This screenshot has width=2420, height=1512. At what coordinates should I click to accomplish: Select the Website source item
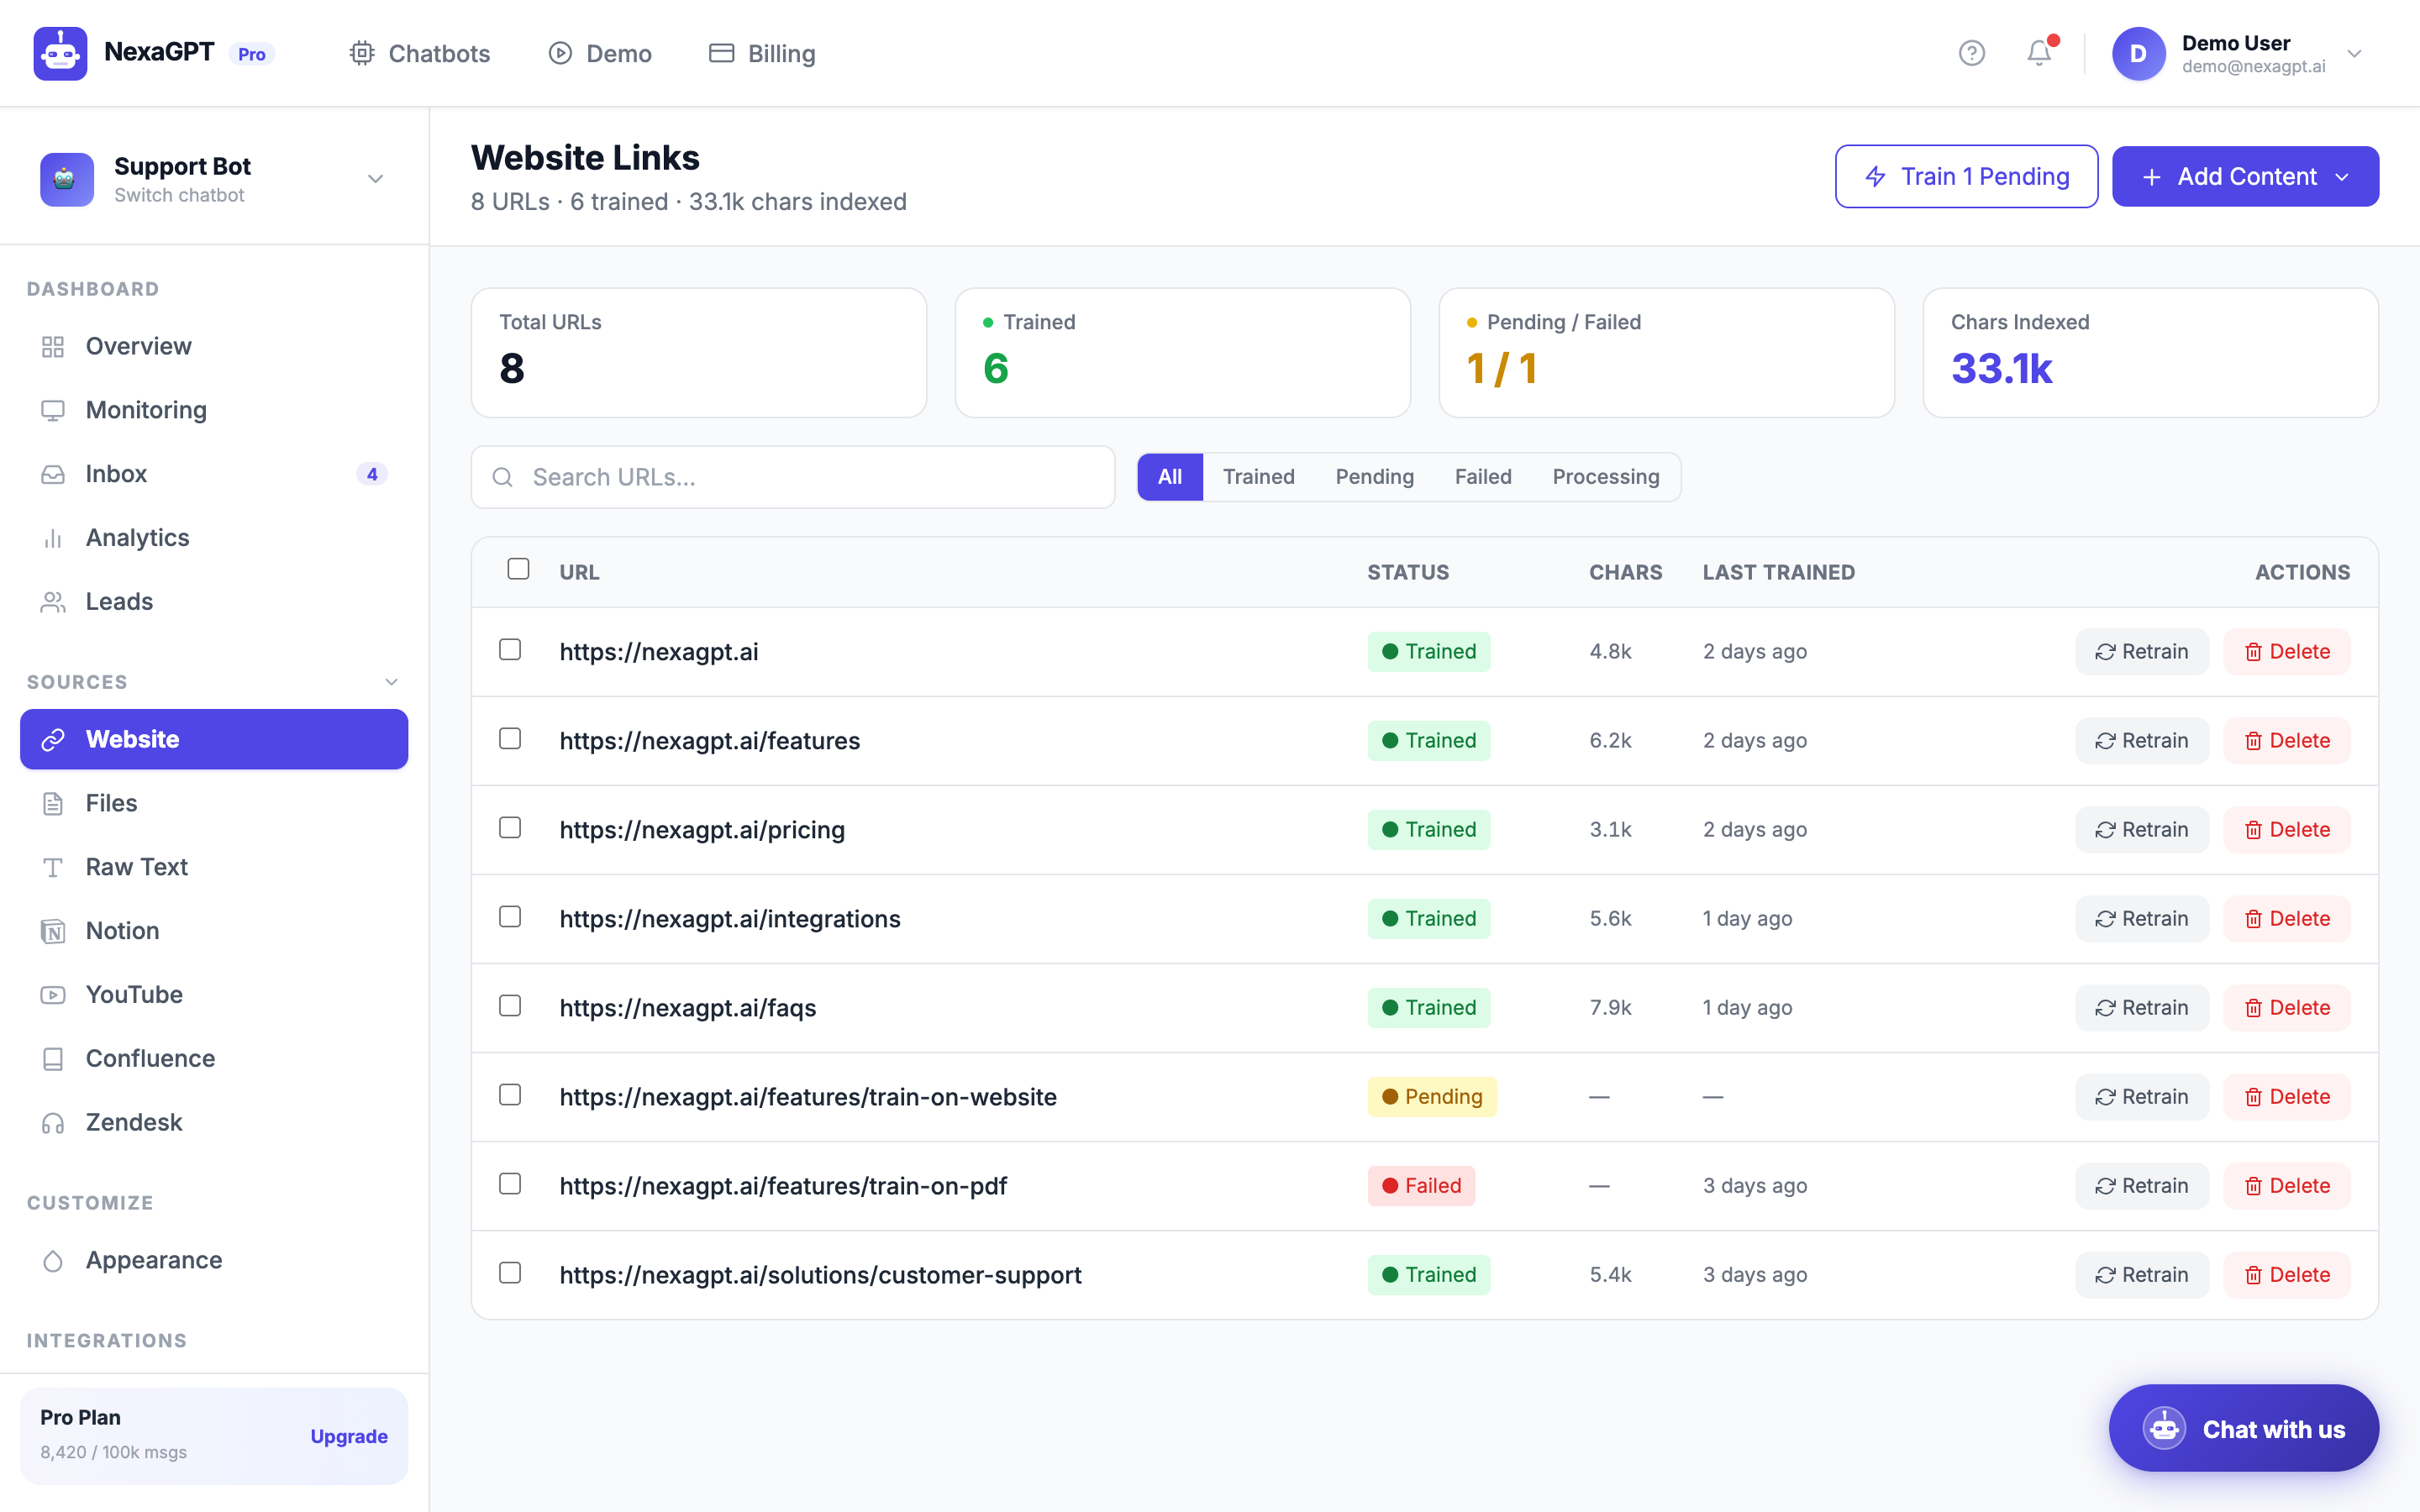(214, 739)
